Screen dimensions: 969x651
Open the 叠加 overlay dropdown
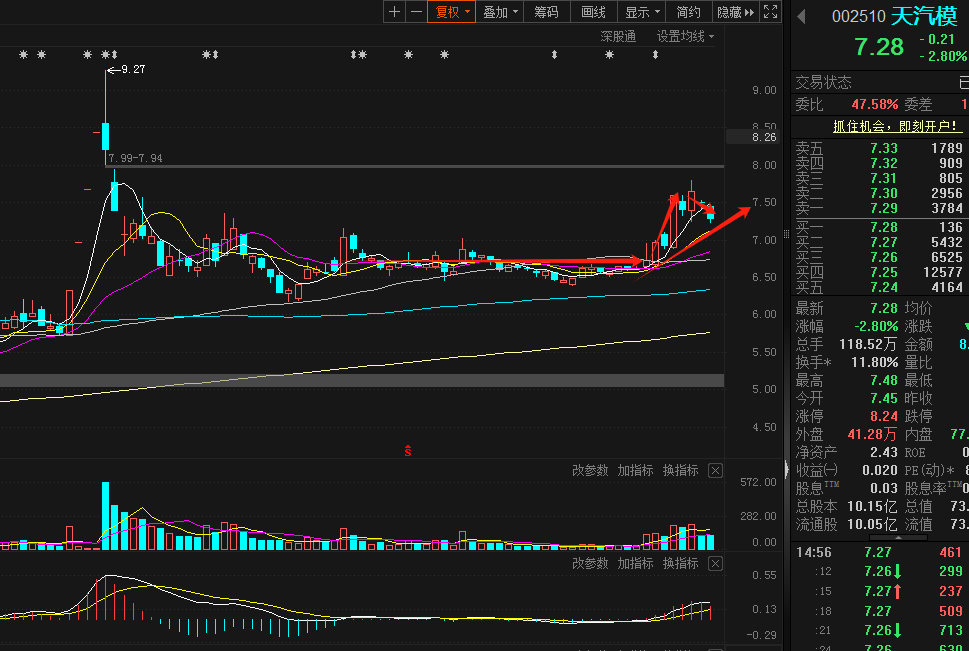[500, 12]
